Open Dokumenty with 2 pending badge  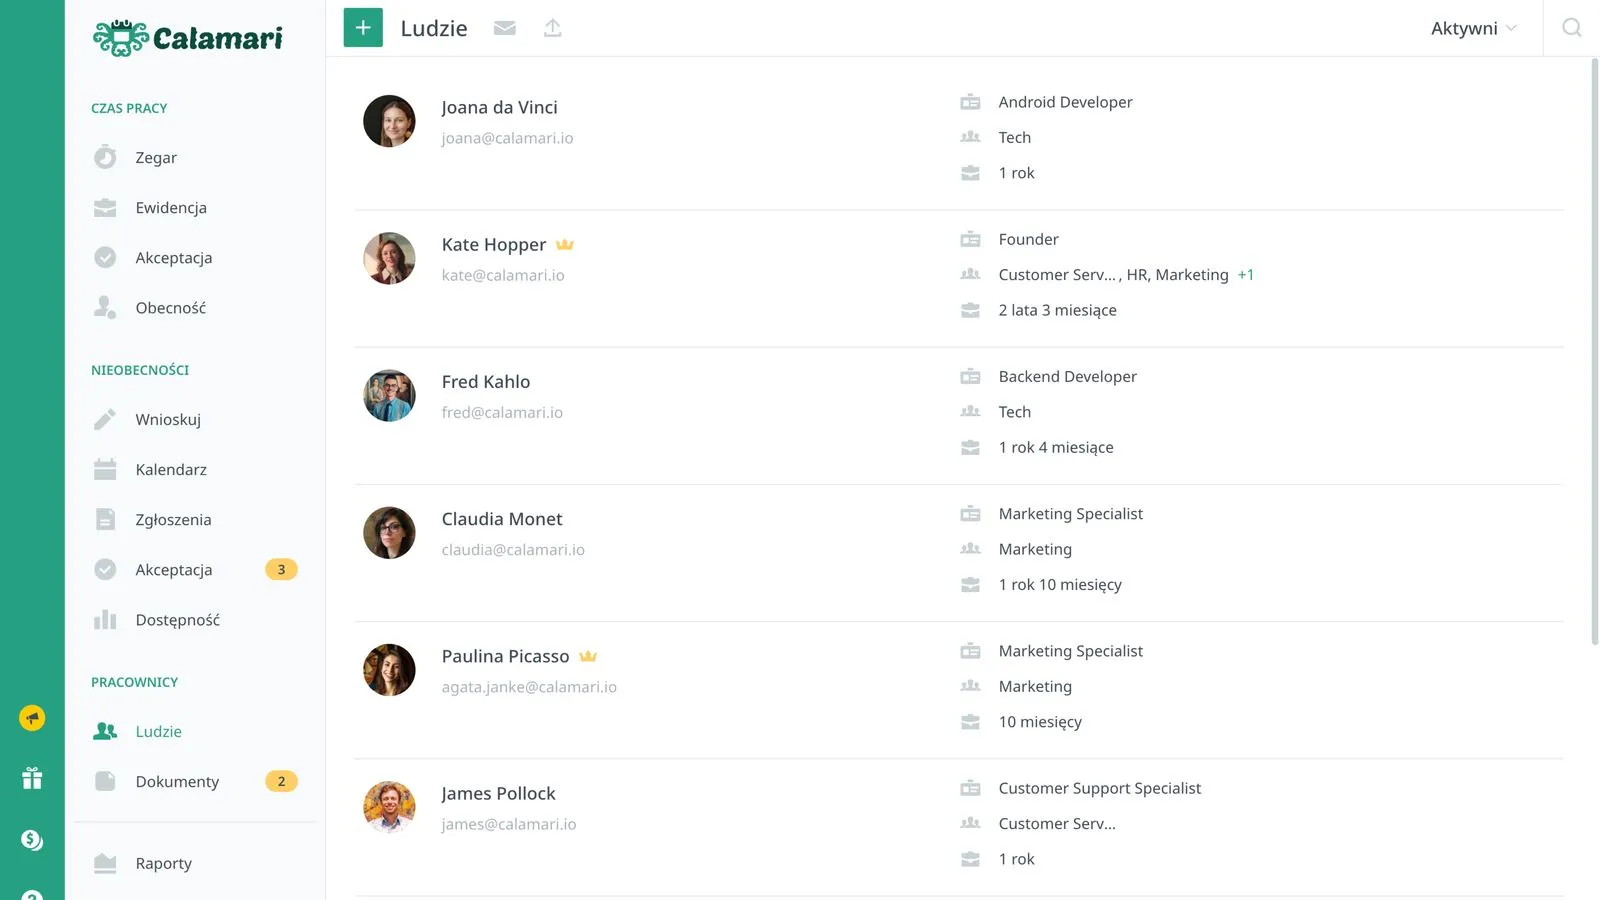click(177, 782)
